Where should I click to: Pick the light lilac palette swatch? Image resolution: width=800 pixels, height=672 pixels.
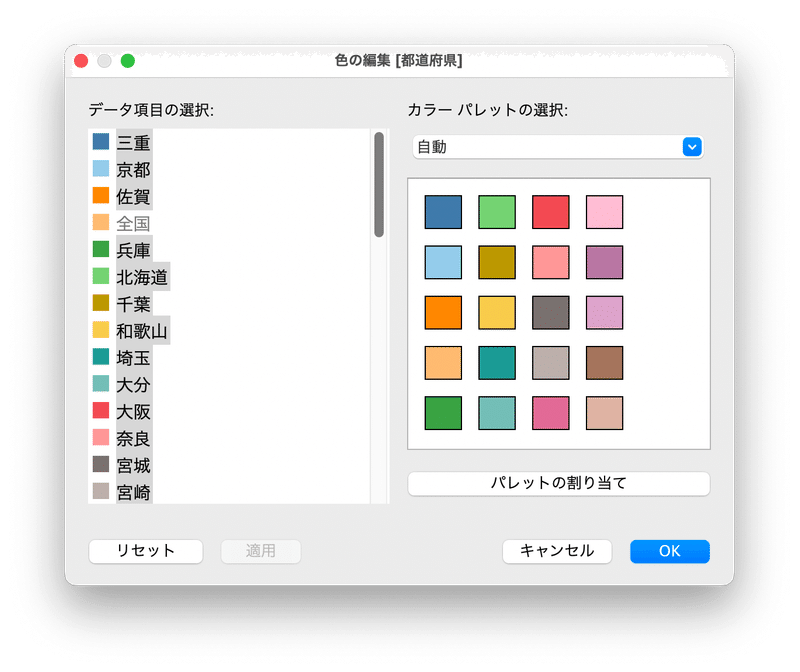tap(605, 312)
